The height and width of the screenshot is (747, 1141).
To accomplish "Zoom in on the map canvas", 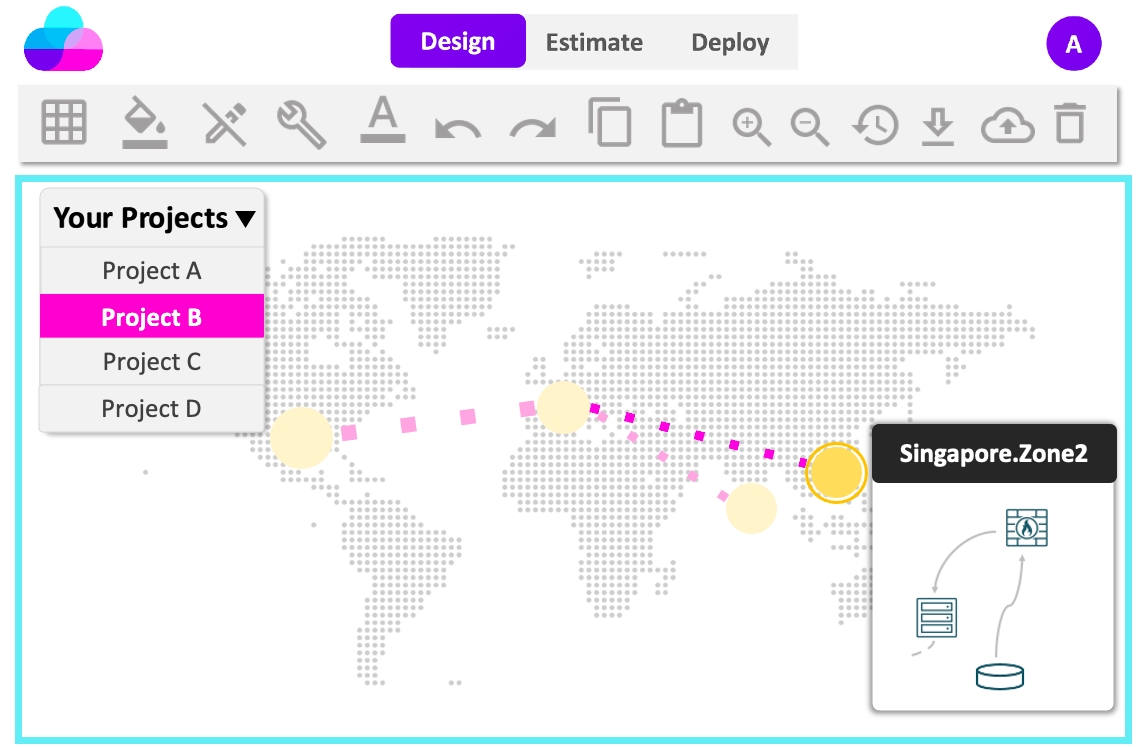I will point(751,122).
